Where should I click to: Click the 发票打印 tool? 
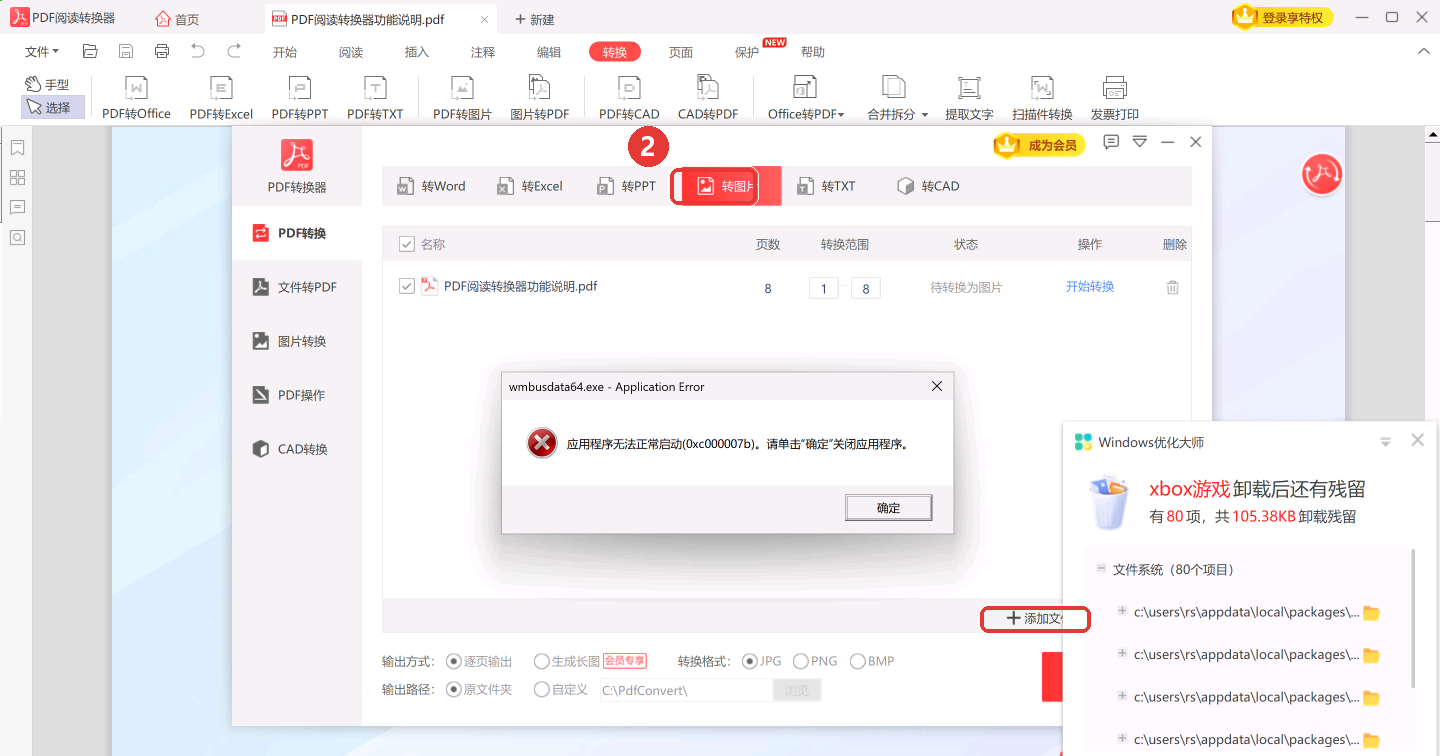1114,99
